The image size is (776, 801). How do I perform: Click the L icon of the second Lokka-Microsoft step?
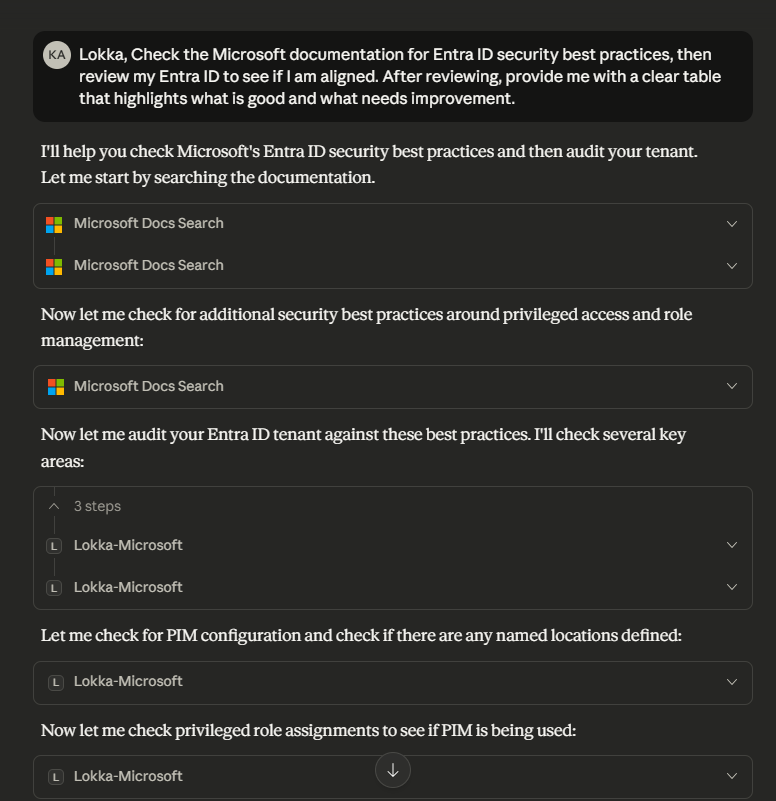tap(55, 588)
